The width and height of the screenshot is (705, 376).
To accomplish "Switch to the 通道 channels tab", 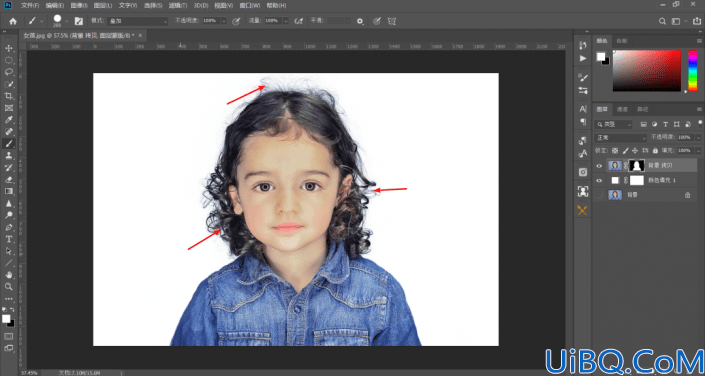I will (622, 109).
